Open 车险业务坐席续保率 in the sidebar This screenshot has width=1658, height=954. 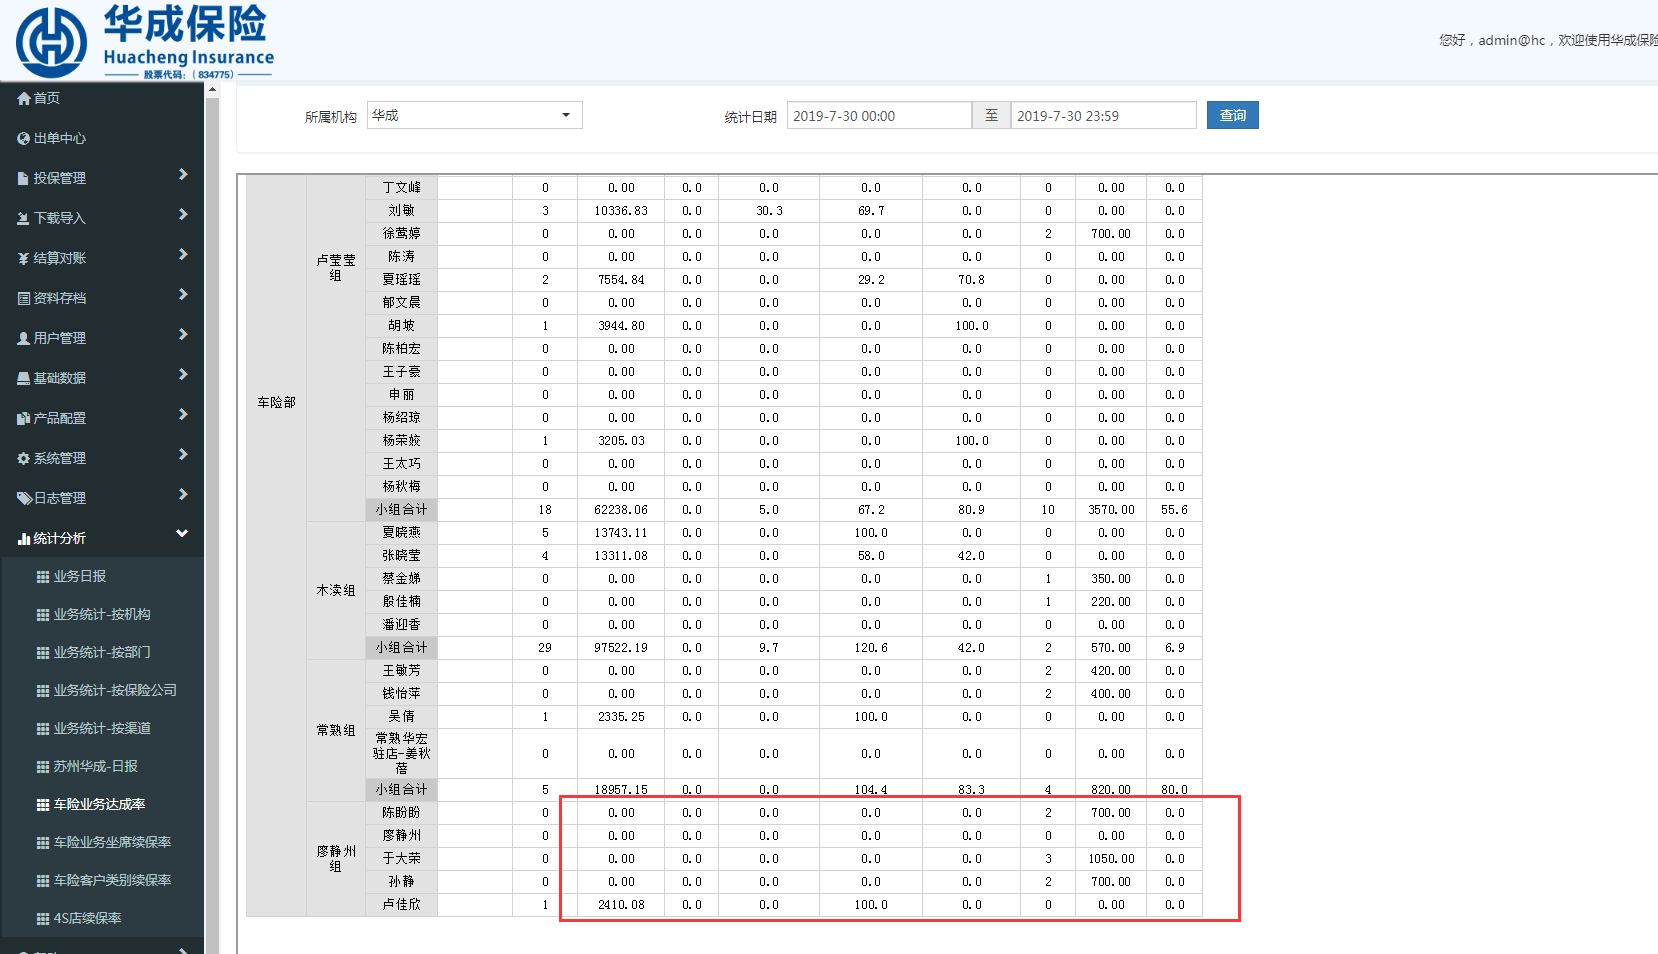tap(112, 842)
